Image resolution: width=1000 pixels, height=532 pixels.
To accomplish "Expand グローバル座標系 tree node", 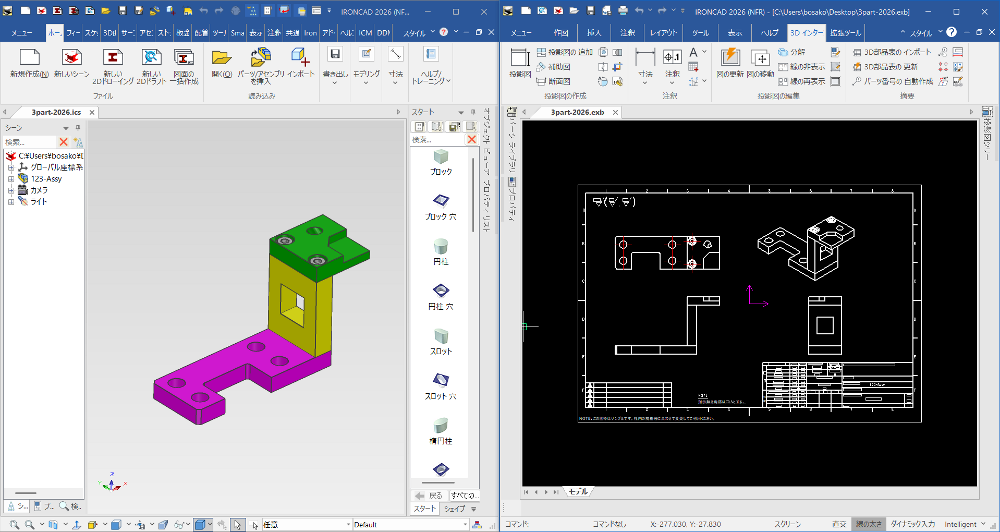I will point(11,167).
